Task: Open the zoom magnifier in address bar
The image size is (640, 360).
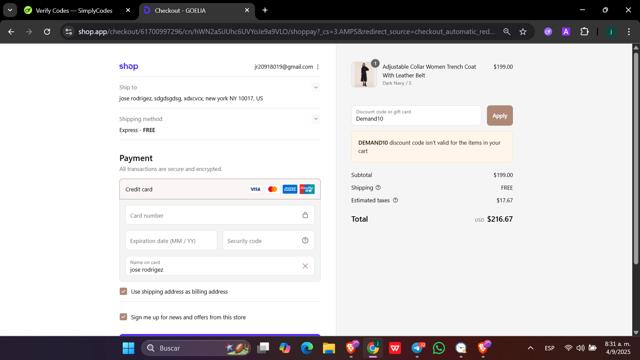Action: pos(507,31)
